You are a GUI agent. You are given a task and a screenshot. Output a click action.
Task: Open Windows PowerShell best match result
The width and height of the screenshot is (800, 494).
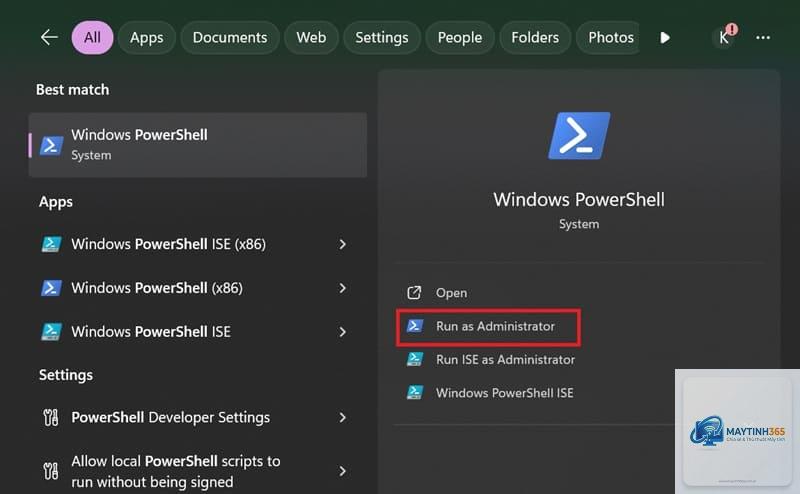click(x=197, y=145)
